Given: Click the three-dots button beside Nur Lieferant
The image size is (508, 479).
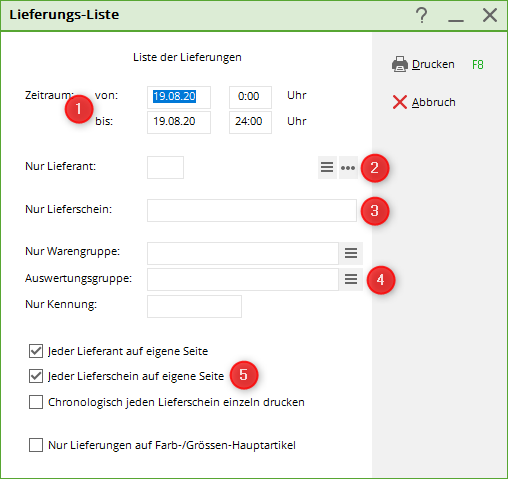Looking at the screenshot, I should tap(348, 167).
